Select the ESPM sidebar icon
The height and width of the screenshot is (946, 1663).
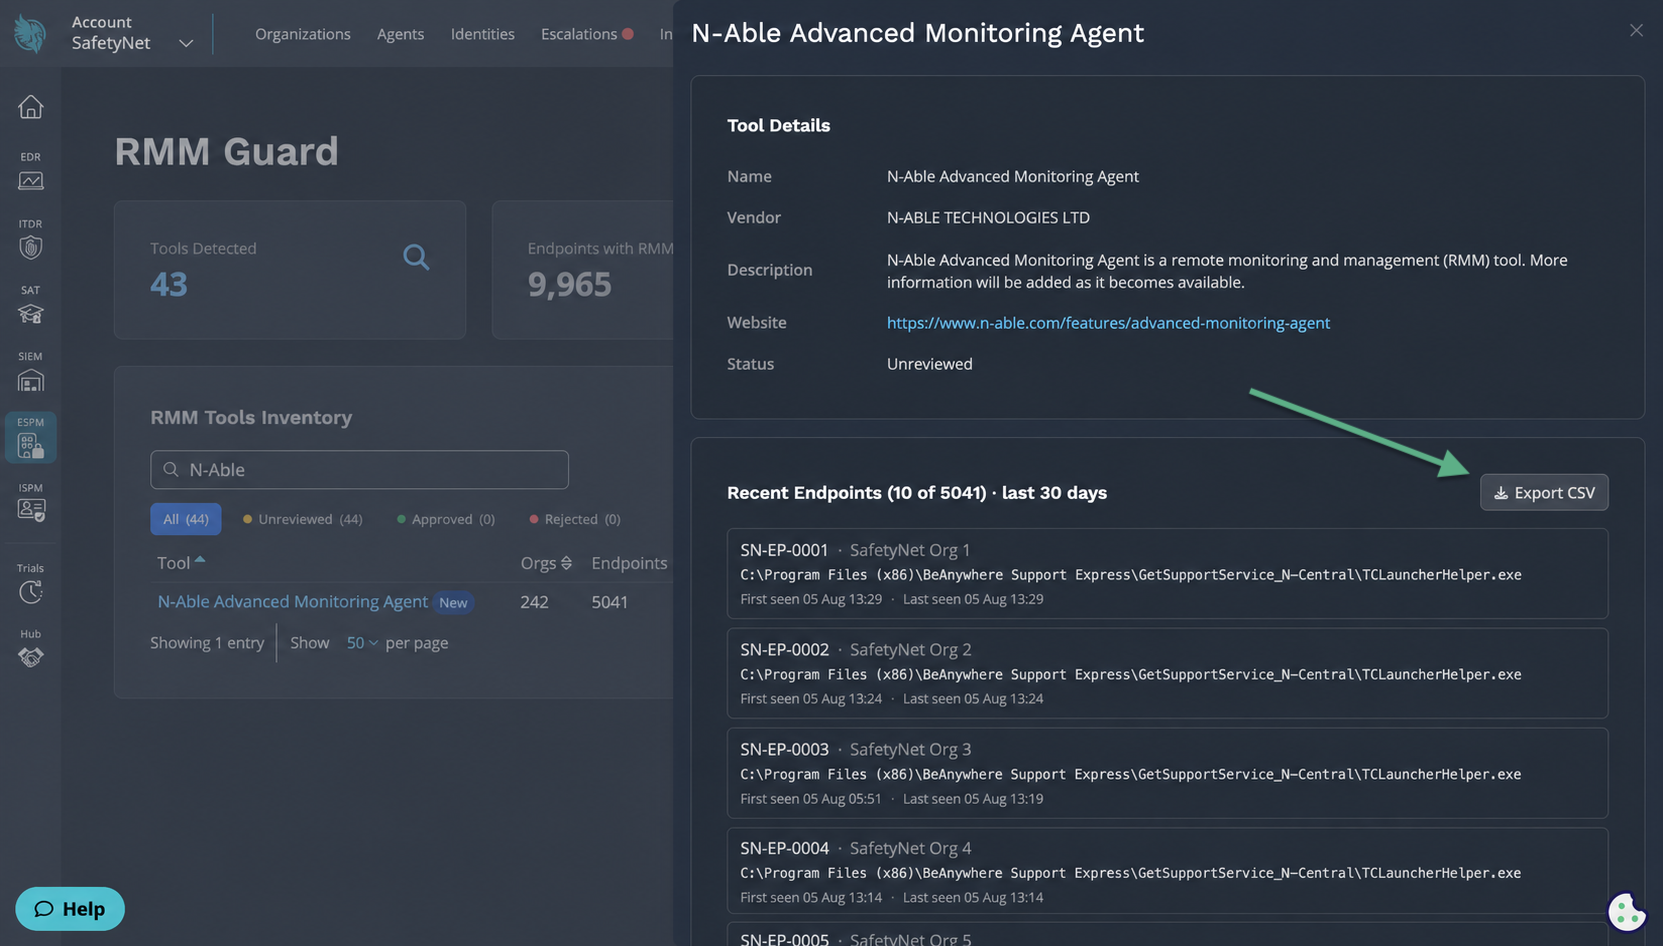31,438
